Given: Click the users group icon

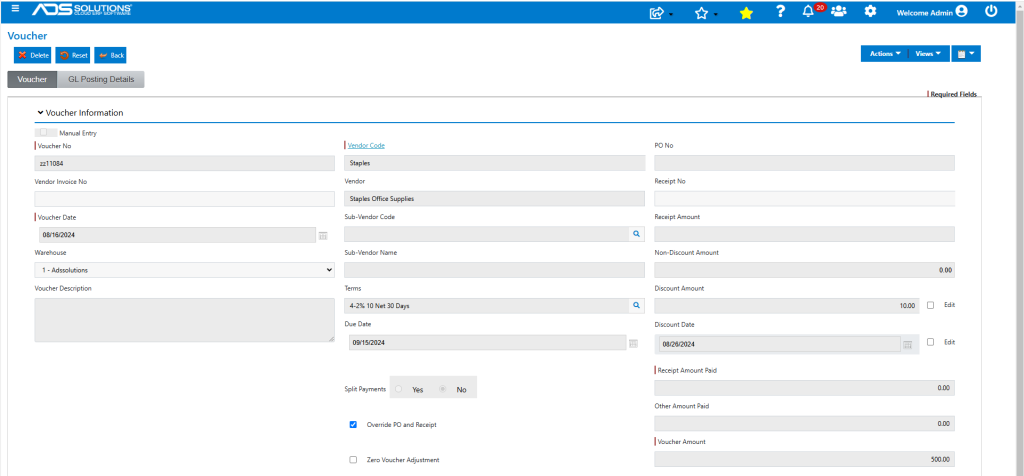Looking at the screenshot, I should click(839, 11).
